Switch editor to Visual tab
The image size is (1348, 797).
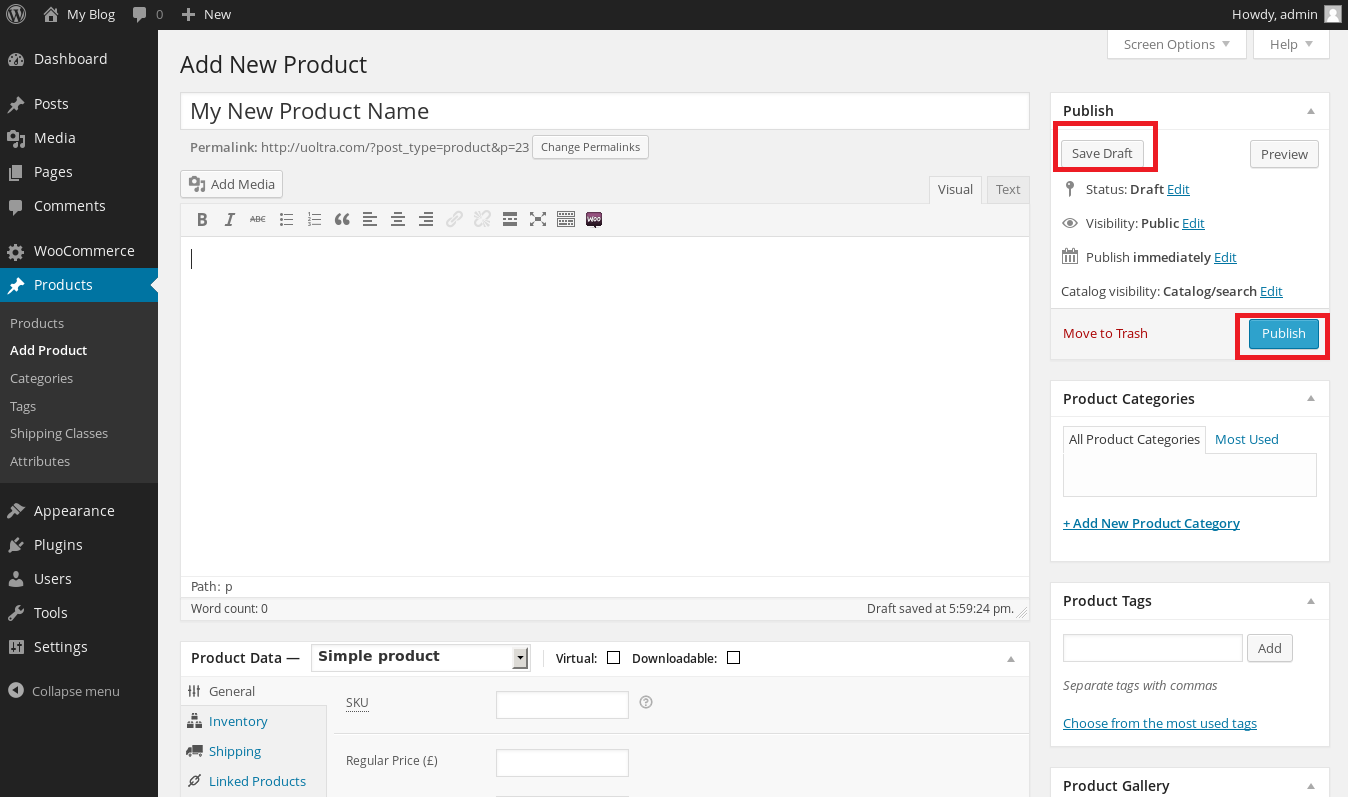tap(955, 189)
